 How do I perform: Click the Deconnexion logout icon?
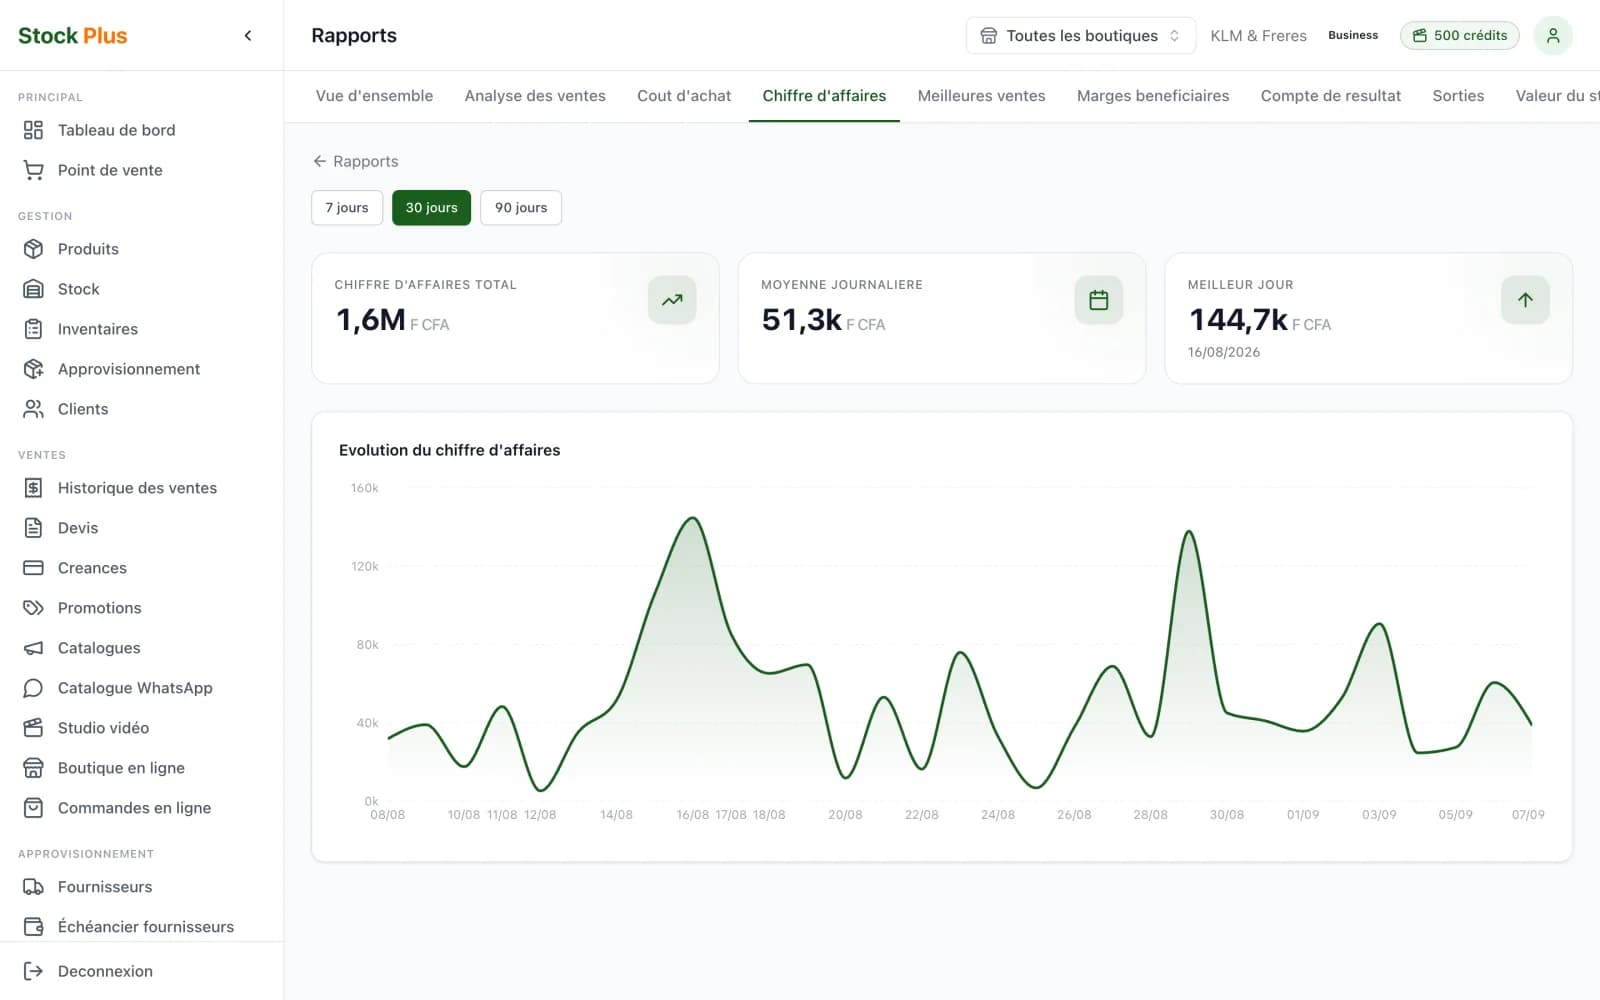tap(33, 971)
